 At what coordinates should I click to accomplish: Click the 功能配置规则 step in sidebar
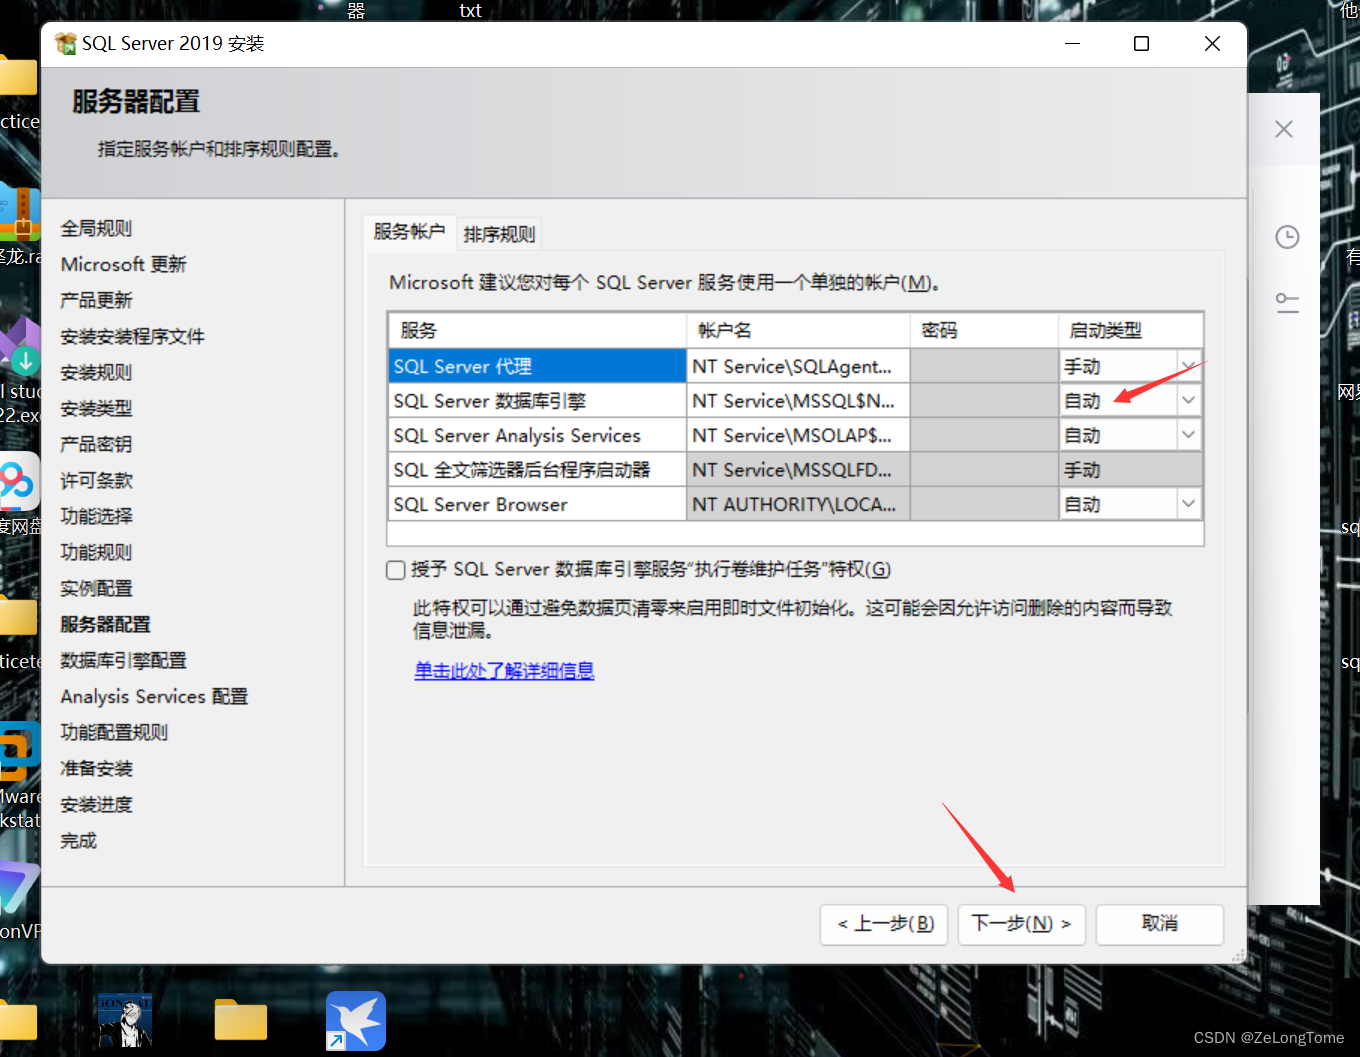114,732
